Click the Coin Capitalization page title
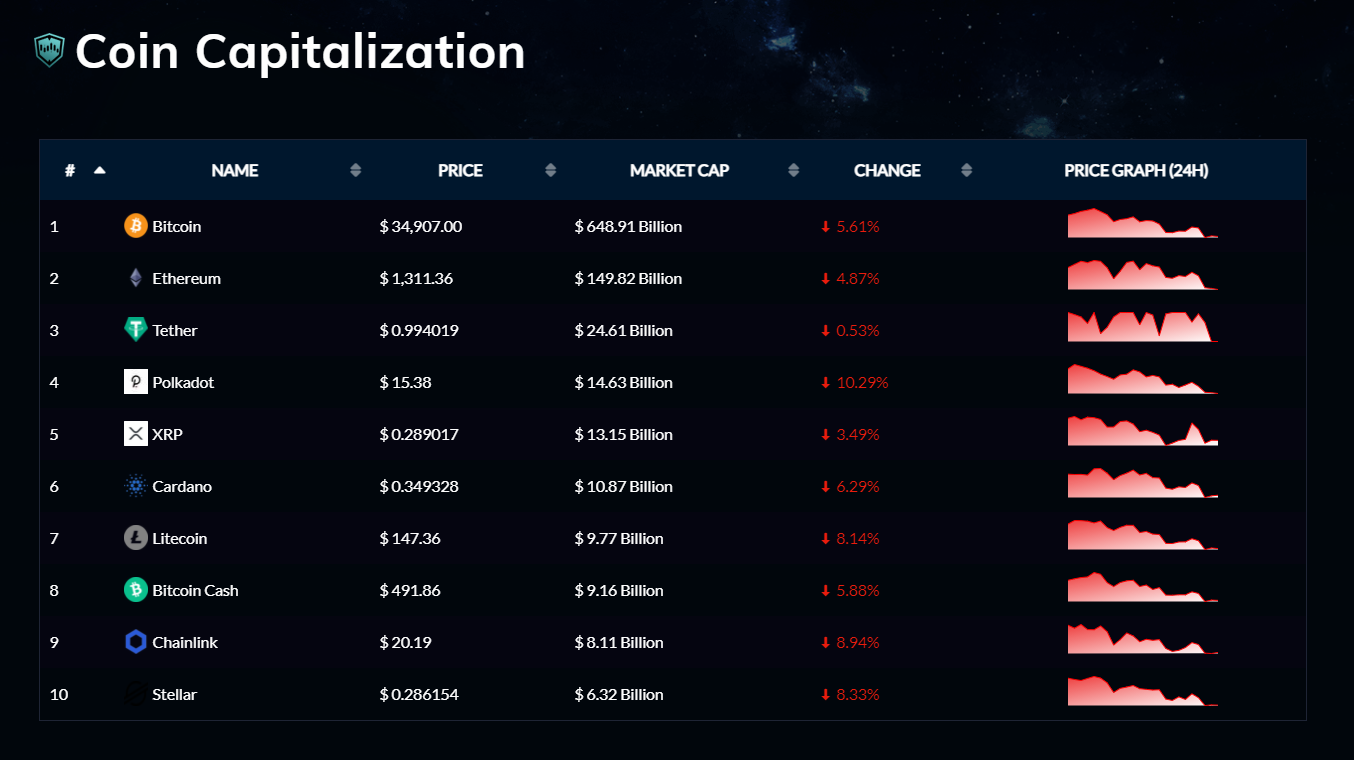Screen dimensions: 1354x760 click(300, 51)
